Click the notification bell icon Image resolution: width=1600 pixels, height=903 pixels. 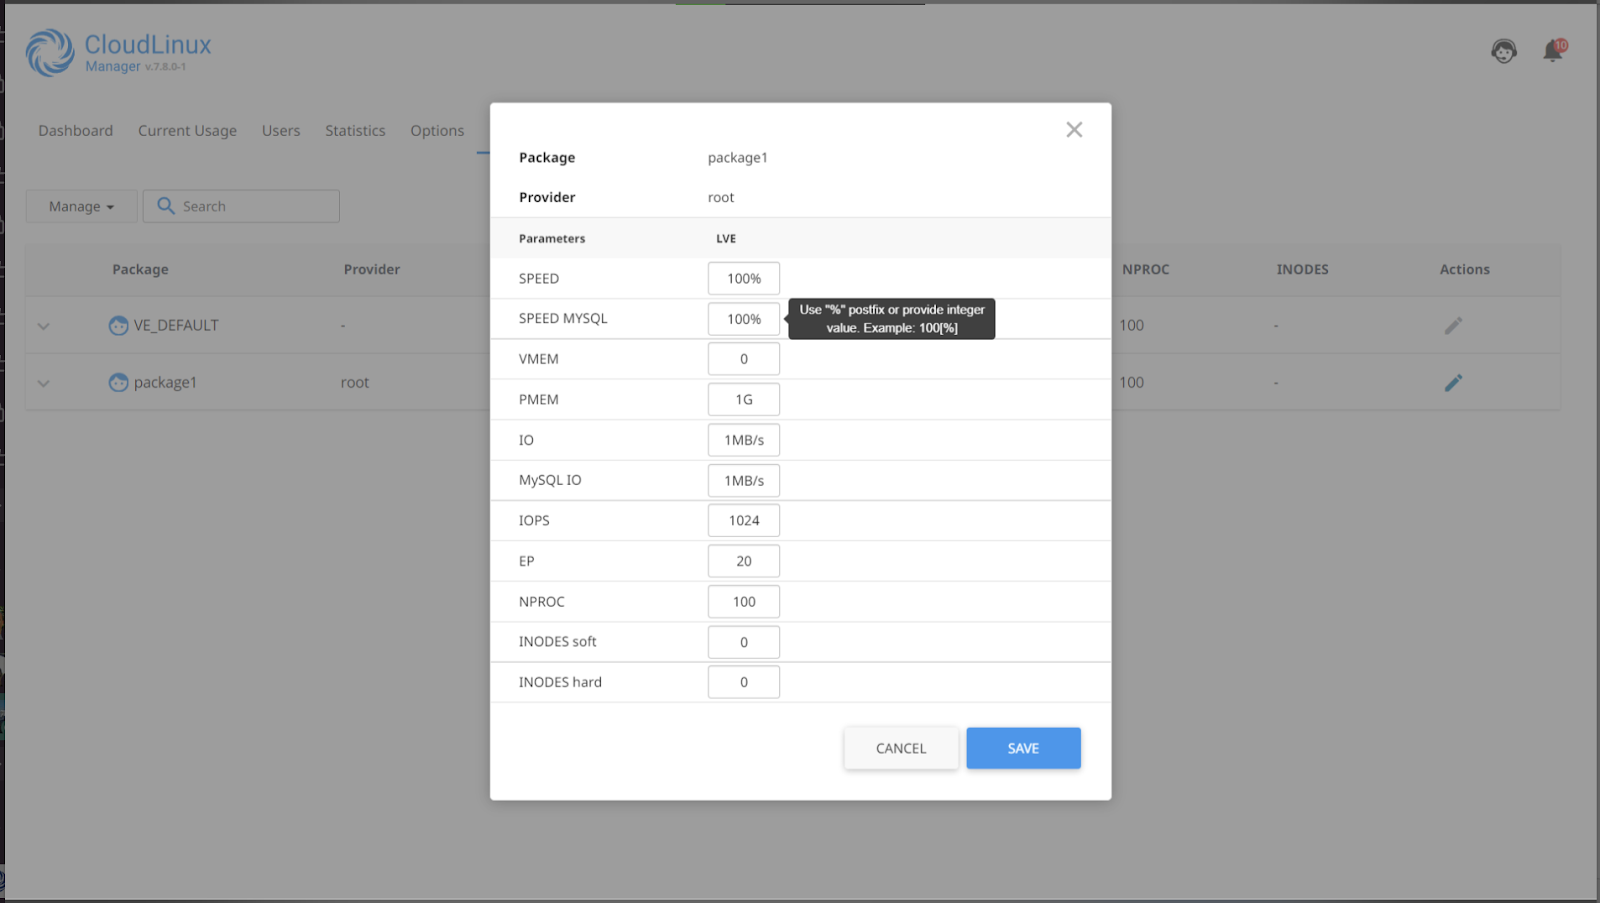(x=1552, y=50)
